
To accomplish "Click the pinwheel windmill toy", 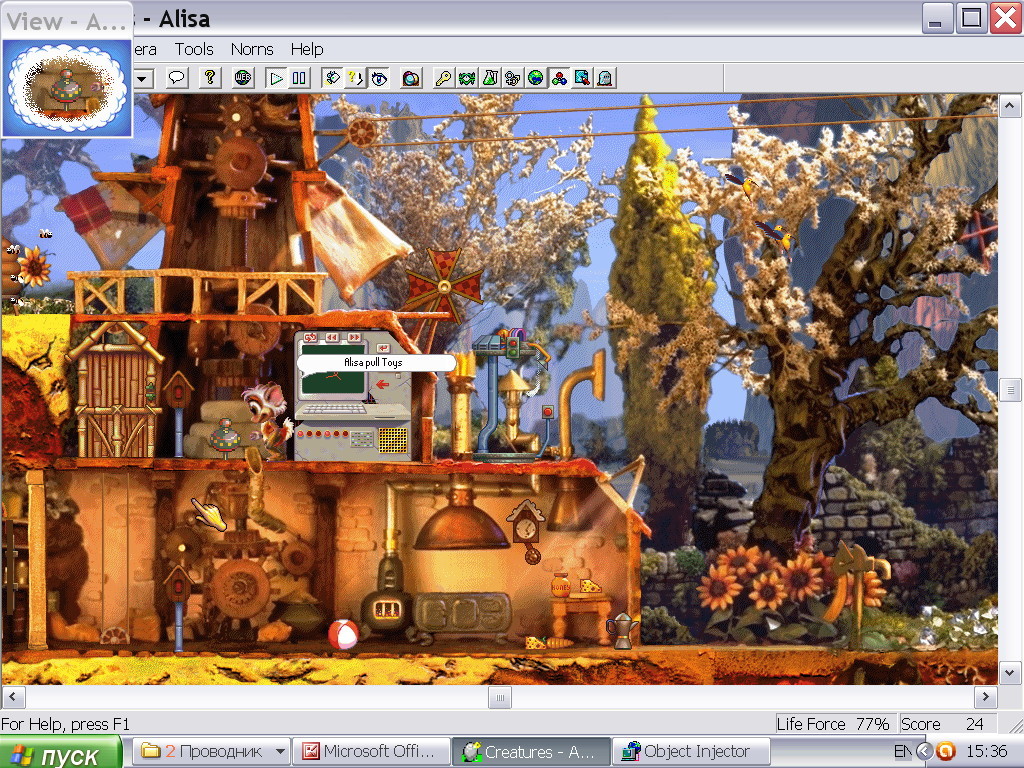I will click(445, 286).
